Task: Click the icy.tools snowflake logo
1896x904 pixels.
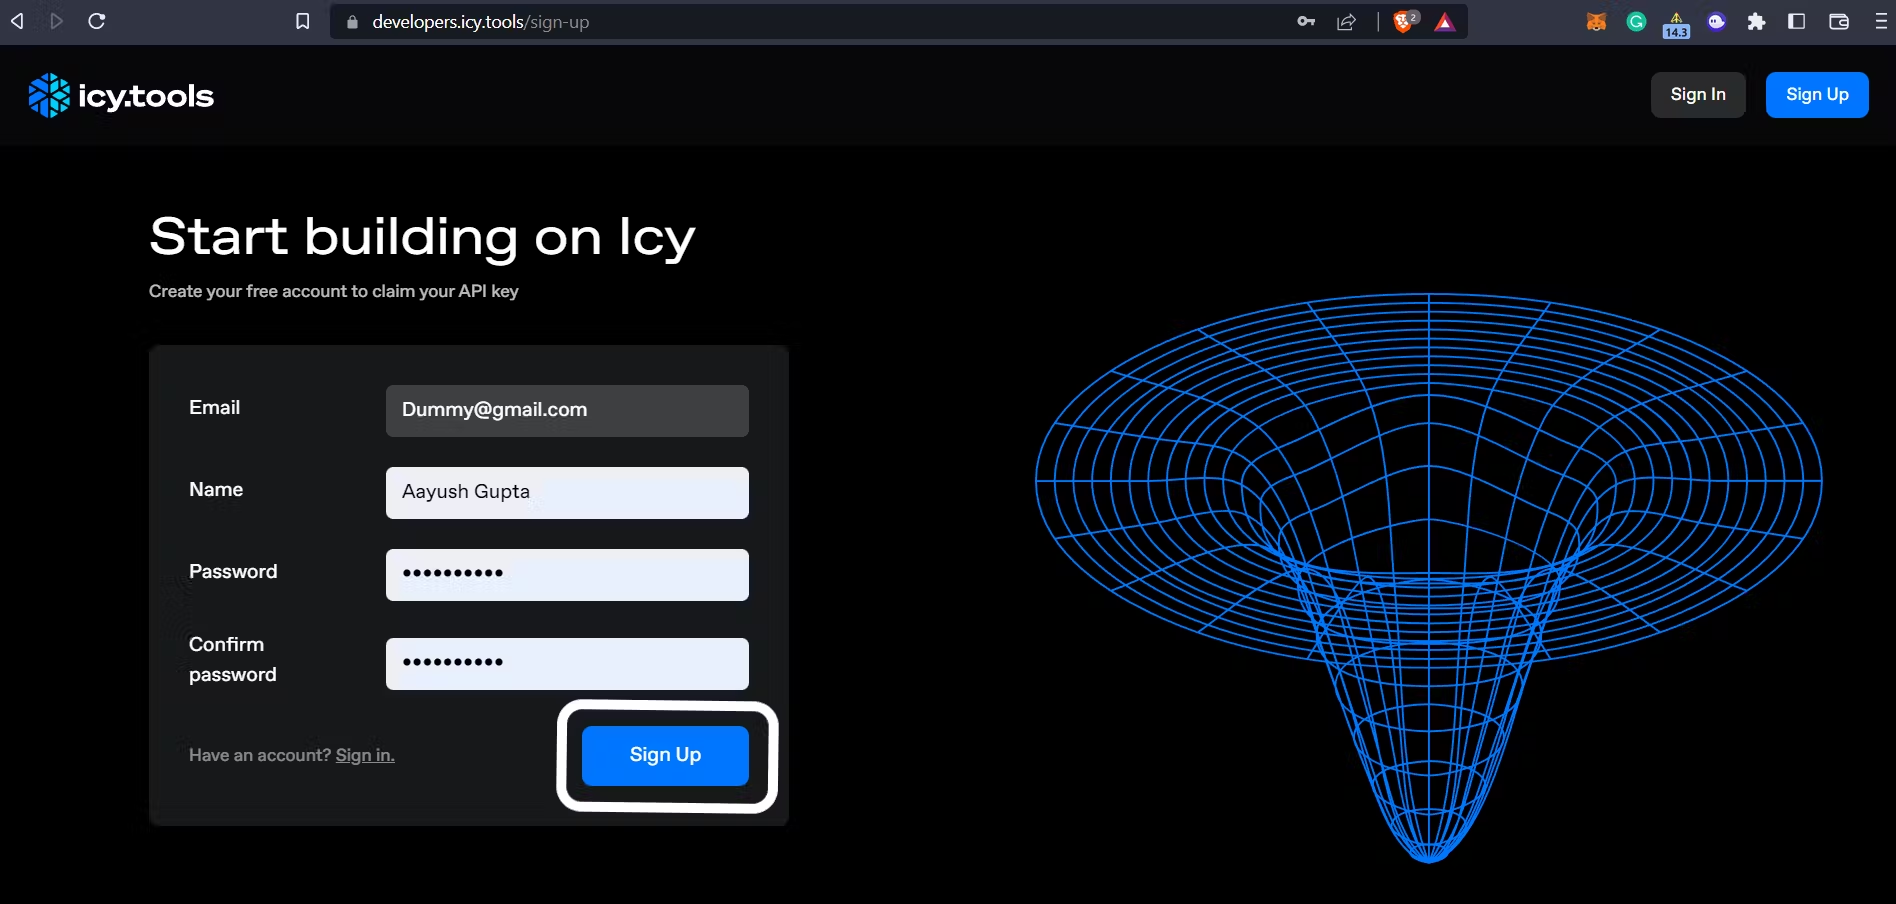Action: [49, 96]
